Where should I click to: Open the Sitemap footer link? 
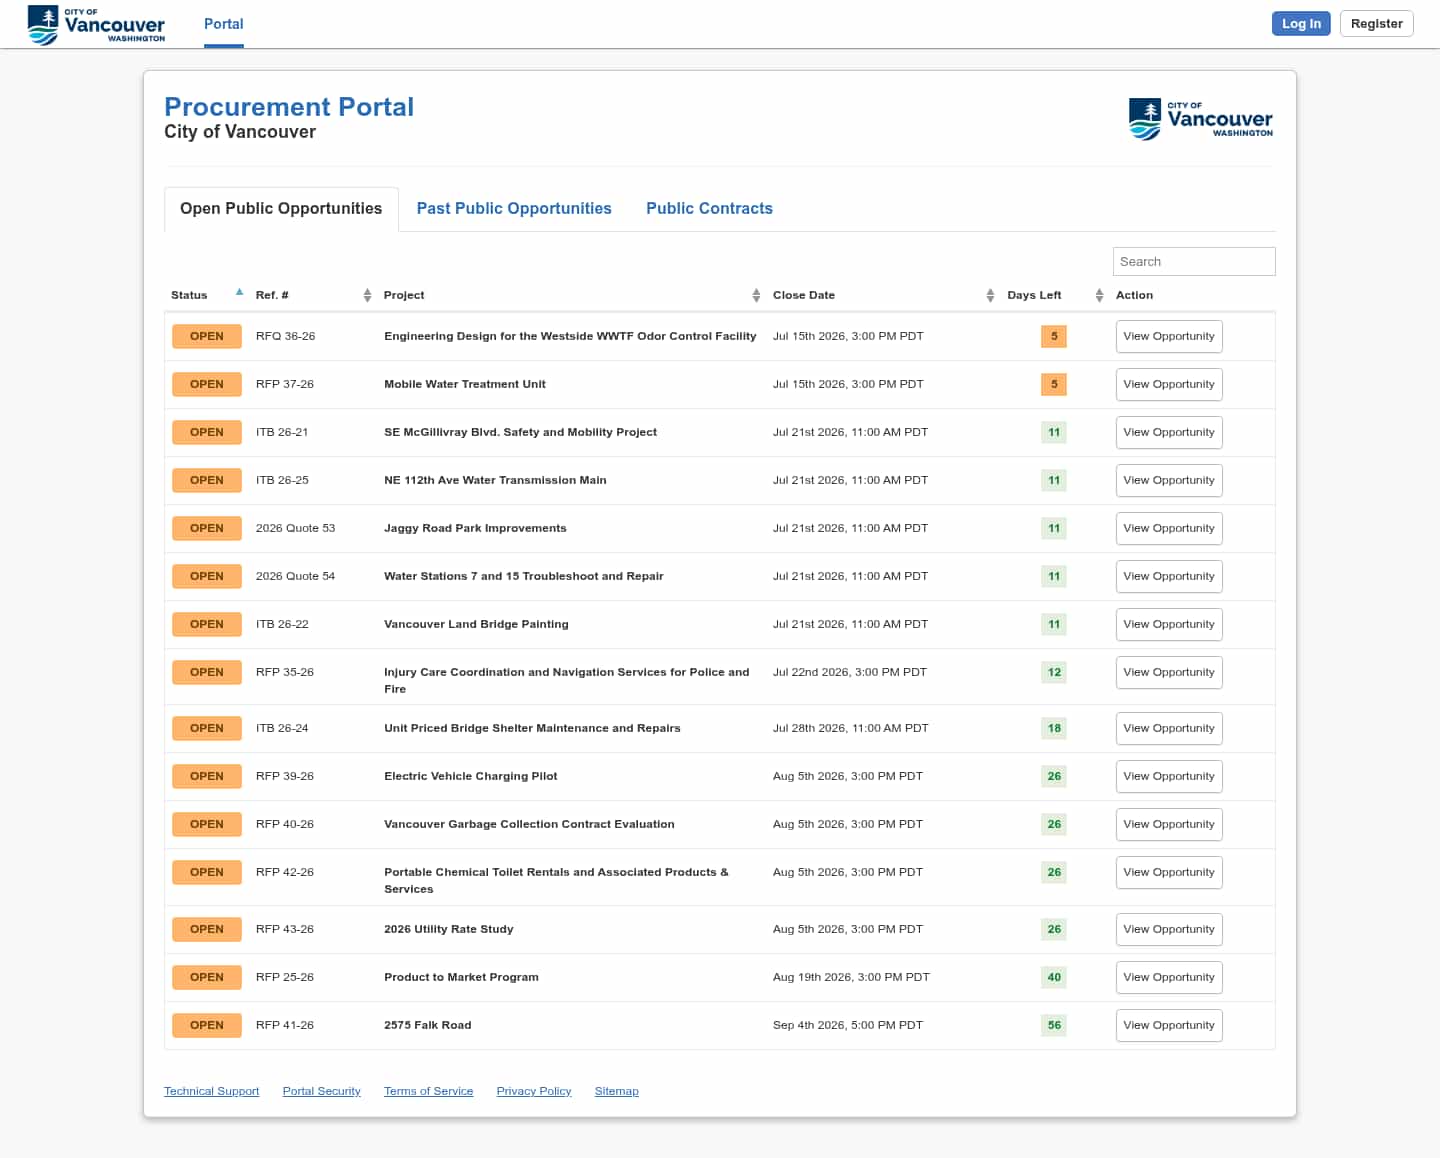point(616,1091)
